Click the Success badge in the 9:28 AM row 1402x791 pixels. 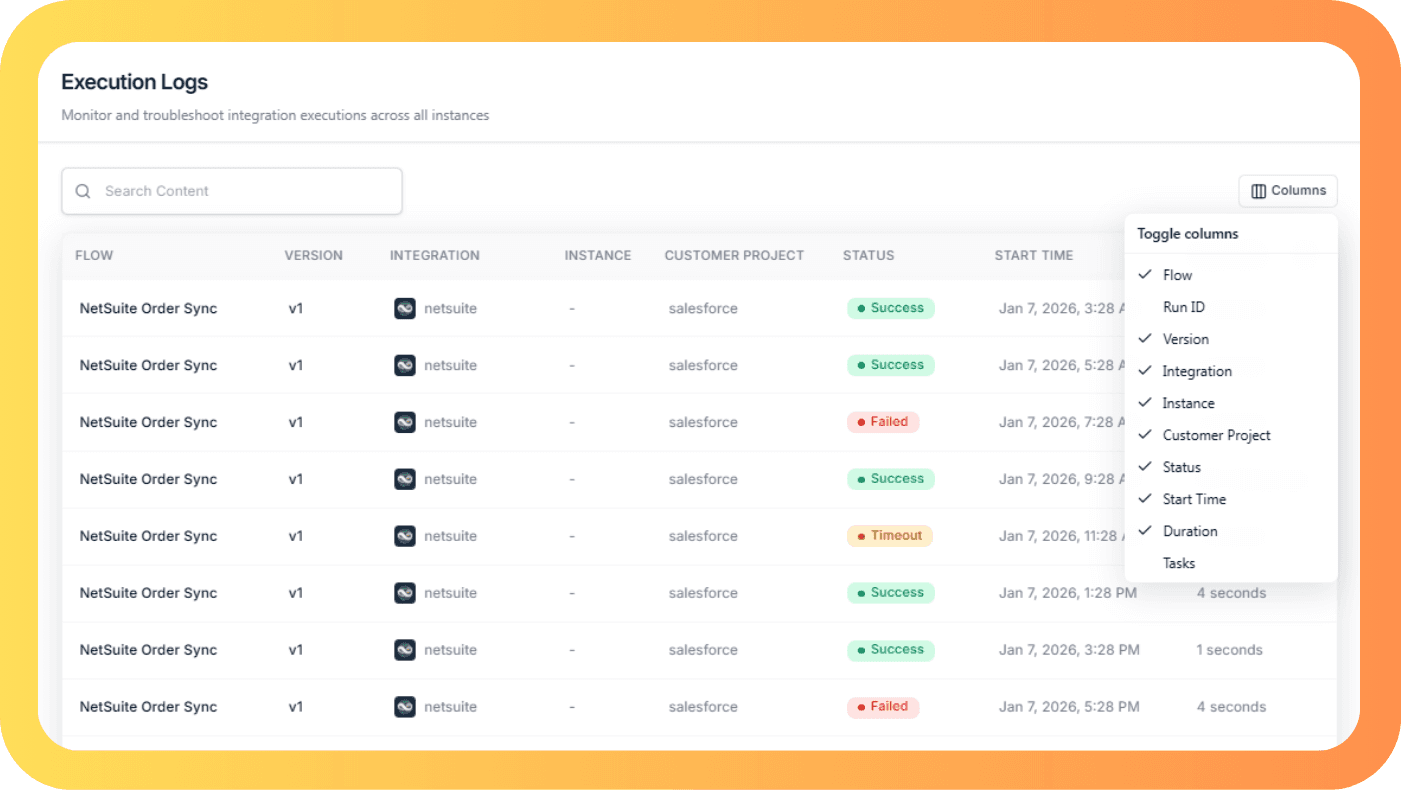pyautogui.click(x=890, y=479)
